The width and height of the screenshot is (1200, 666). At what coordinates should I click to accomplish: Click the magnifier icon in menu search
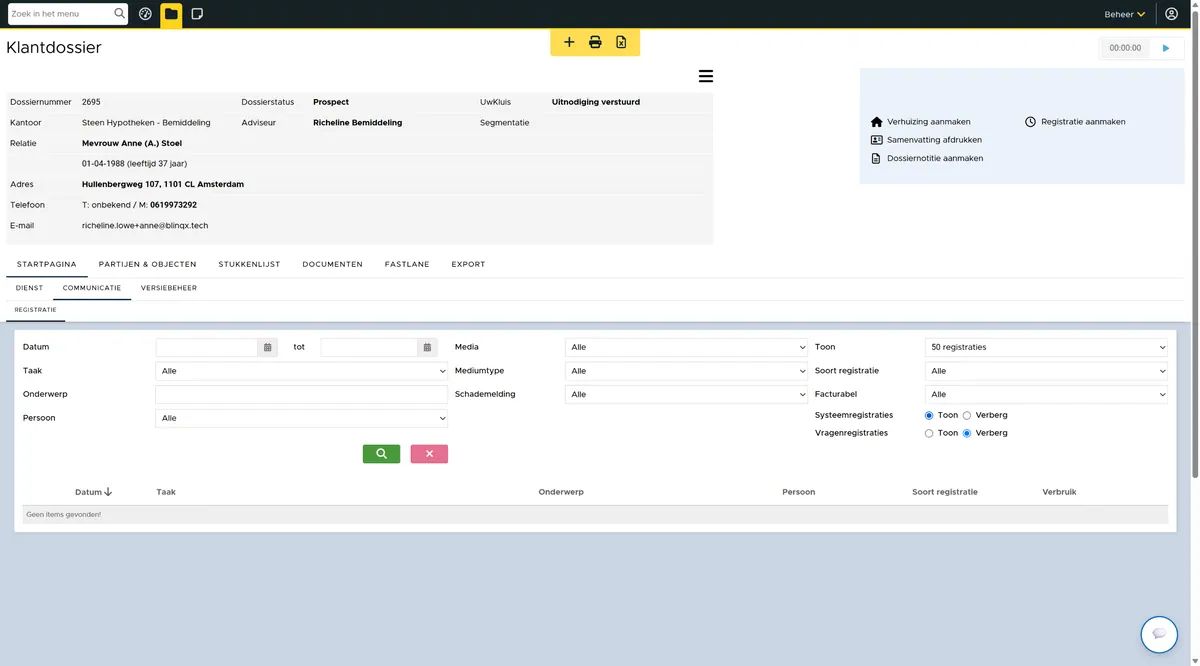click(x=120, y=14)
